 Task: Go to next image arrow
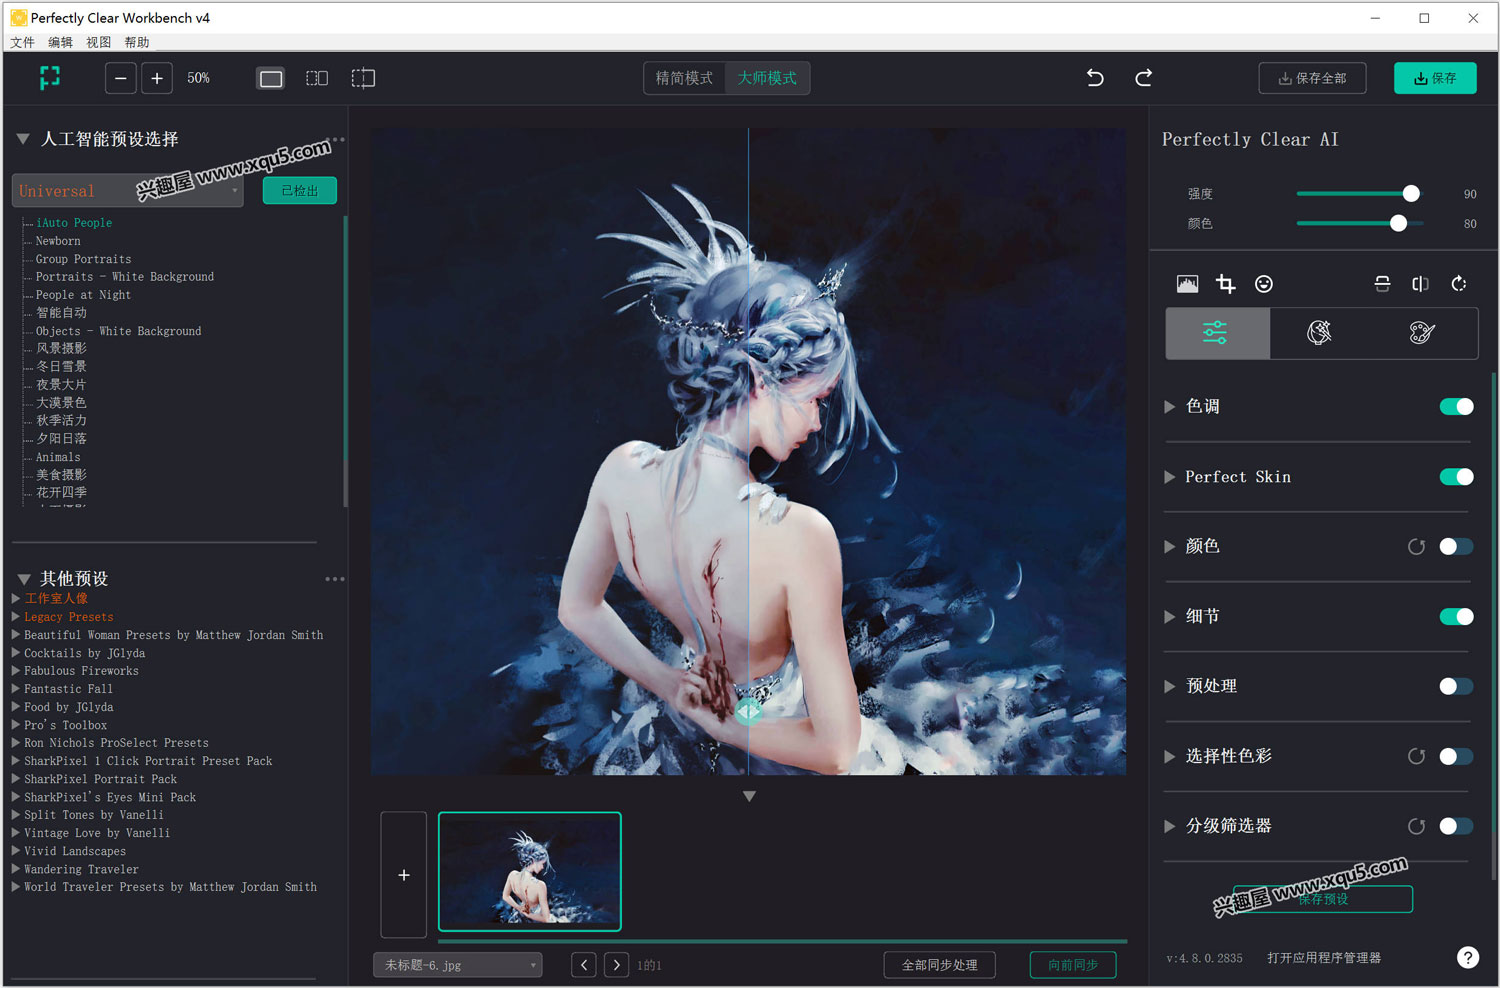point(617,965)
